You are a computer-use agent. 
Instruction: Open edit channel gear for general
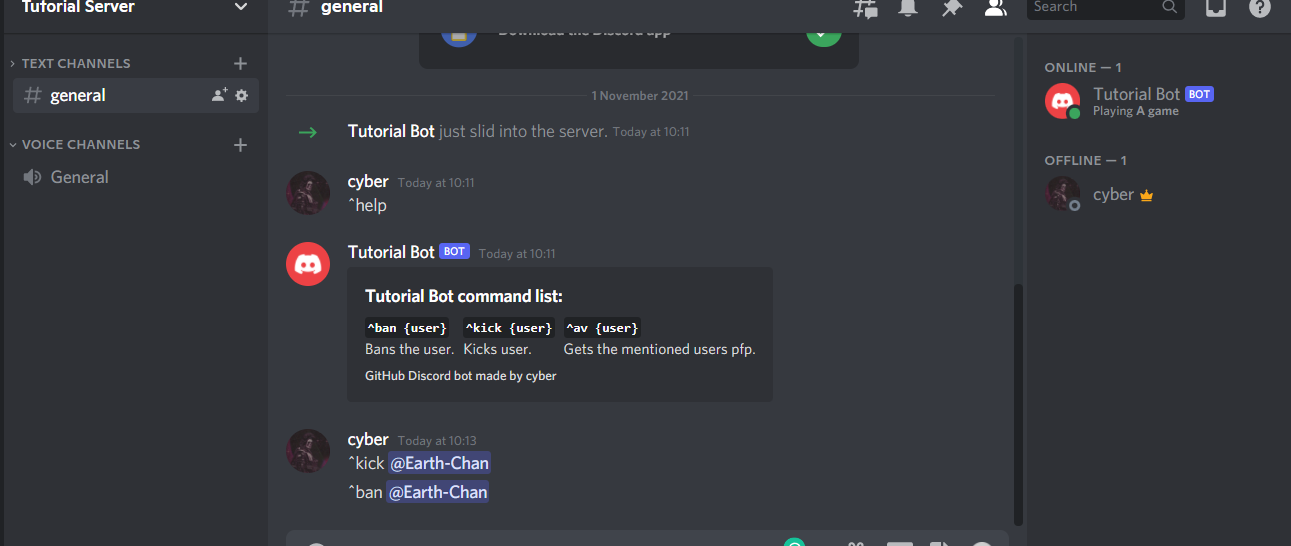point(241,95)
